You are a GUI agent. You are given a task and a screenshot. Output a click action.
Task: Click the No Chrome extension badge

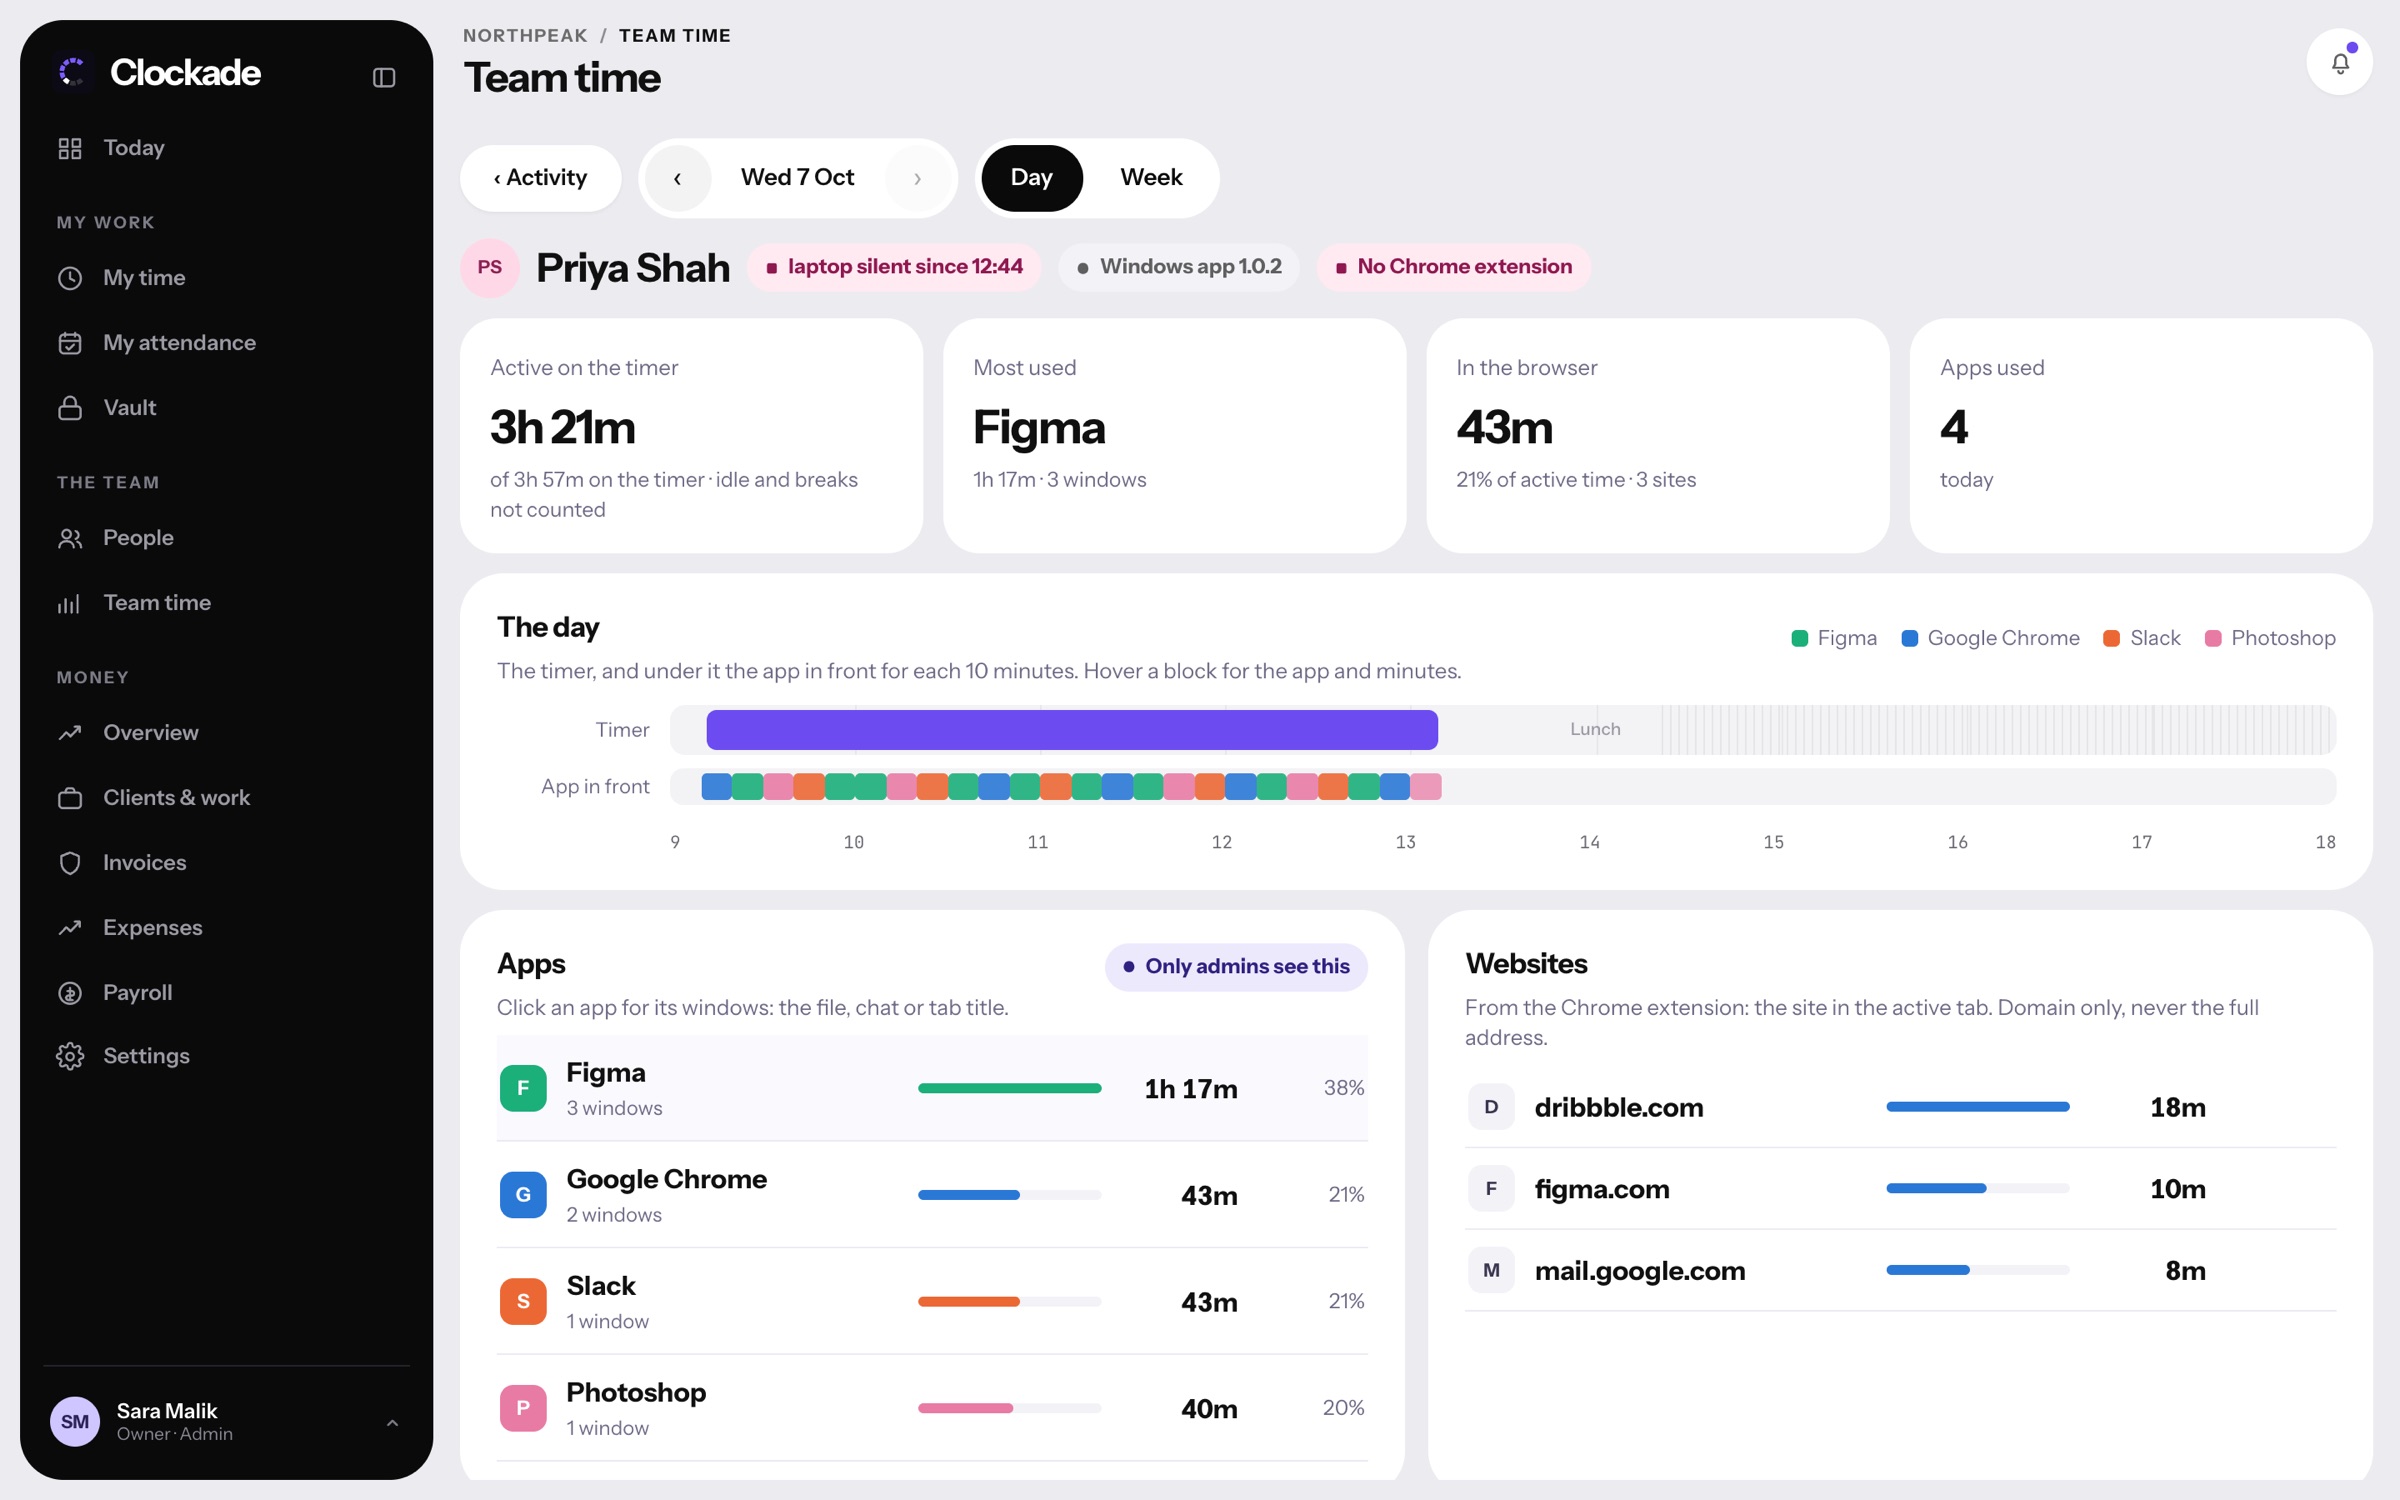pos(1453,267)
